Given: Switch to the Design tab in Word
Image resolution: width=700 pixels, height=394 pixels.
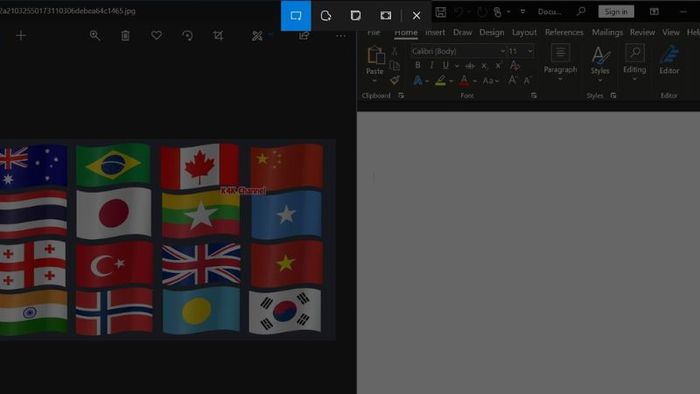Looking at the screenshot, I should click(x=492, y=32).
